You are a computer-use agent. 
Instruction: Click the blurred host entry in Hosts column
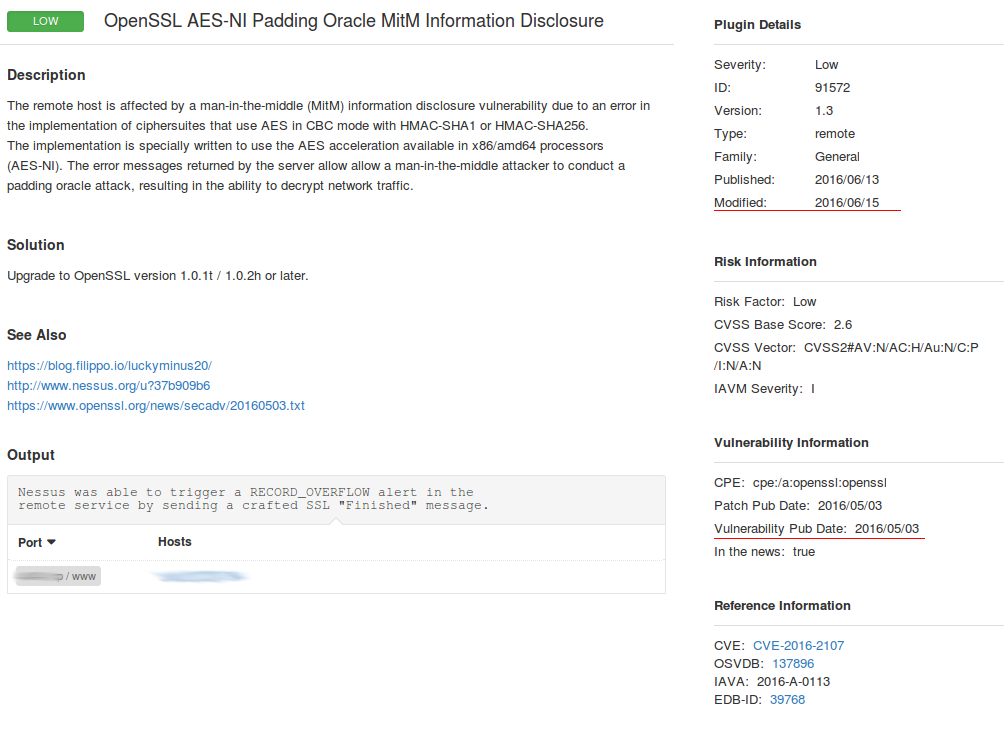point(201,576)
